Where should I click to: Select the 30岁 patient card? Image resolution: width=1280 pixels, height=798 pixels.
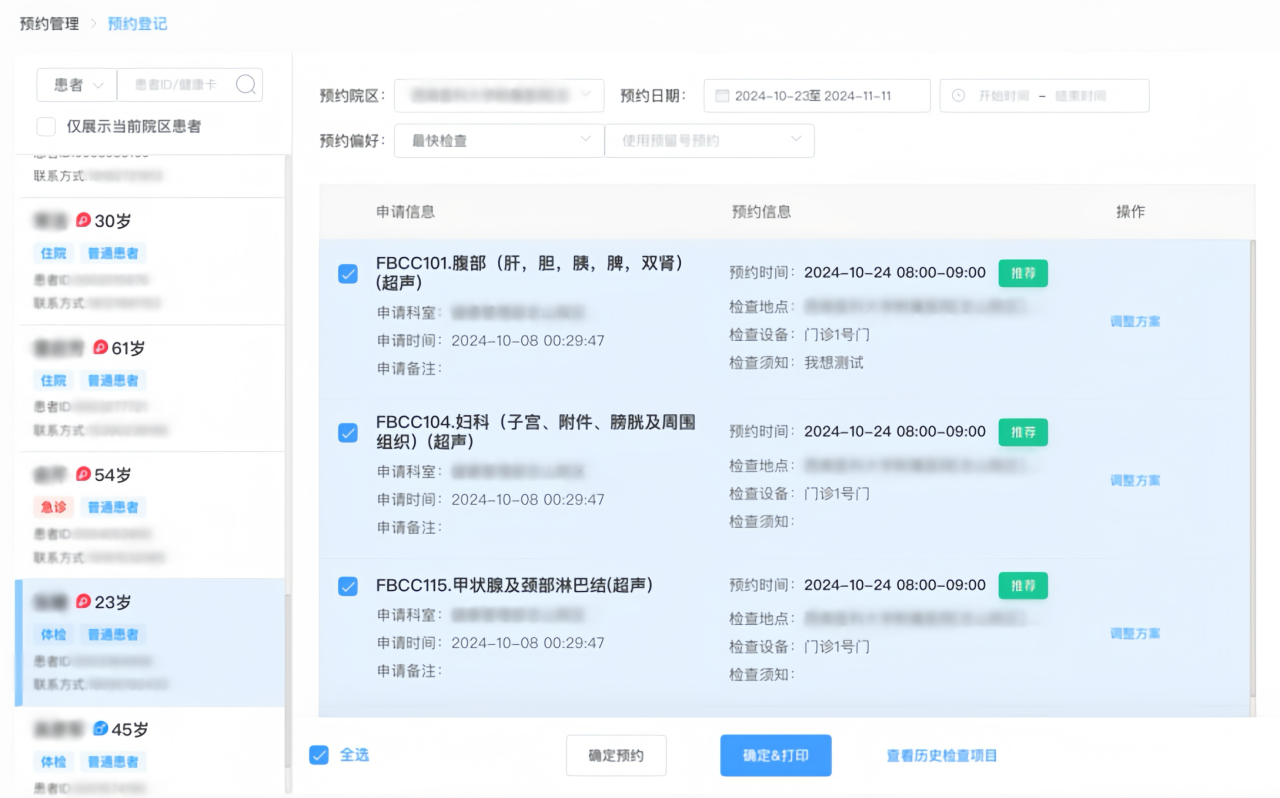pyautogui.click(x=150, y=261)
